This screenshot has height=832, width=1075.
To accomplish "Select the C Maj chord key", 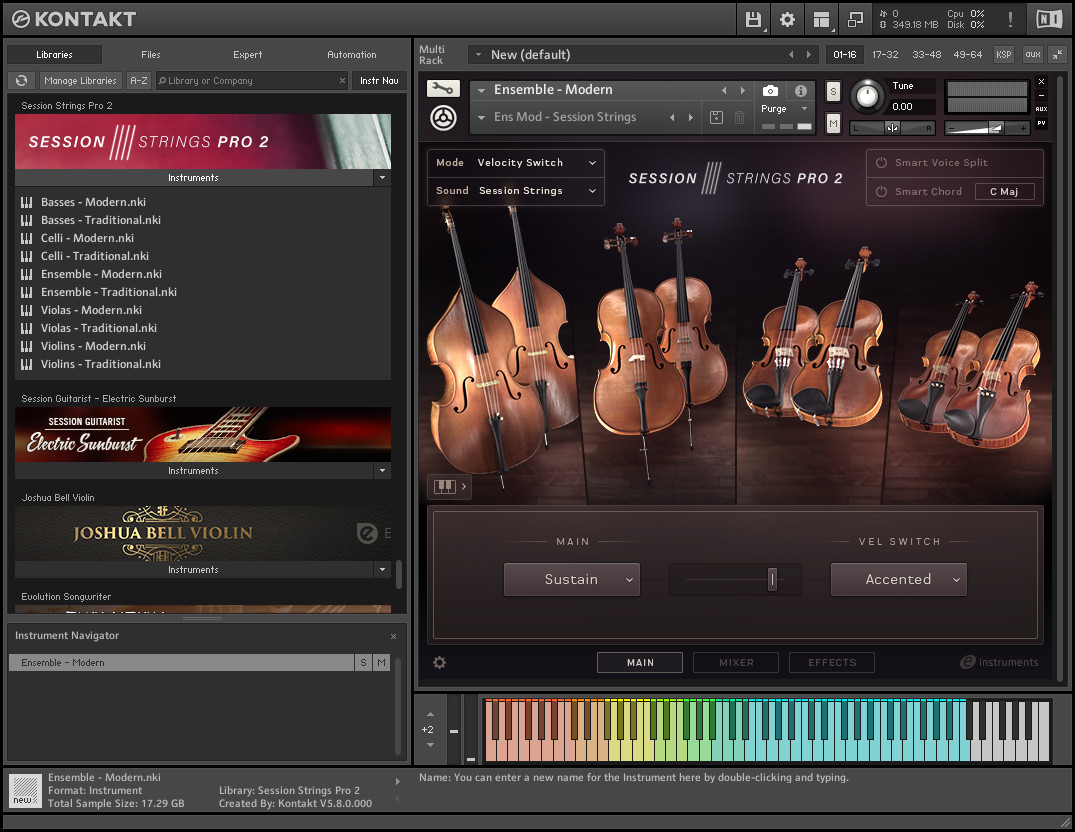I will [1004, 191].
